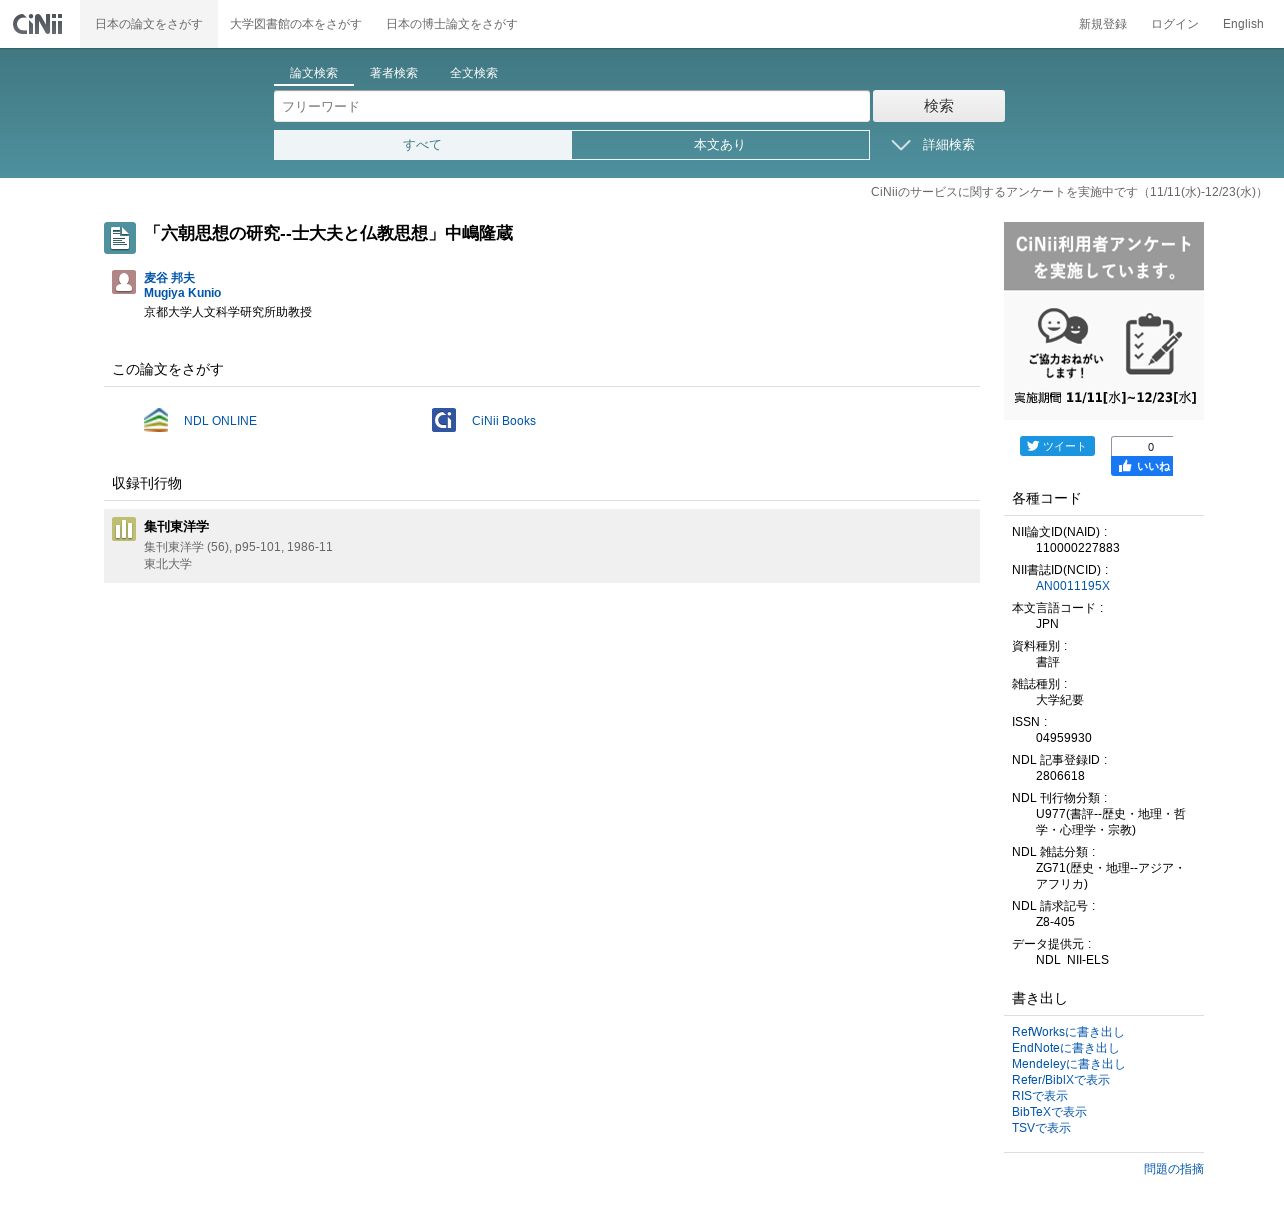Open the ログイン login link

point(1175,24)
